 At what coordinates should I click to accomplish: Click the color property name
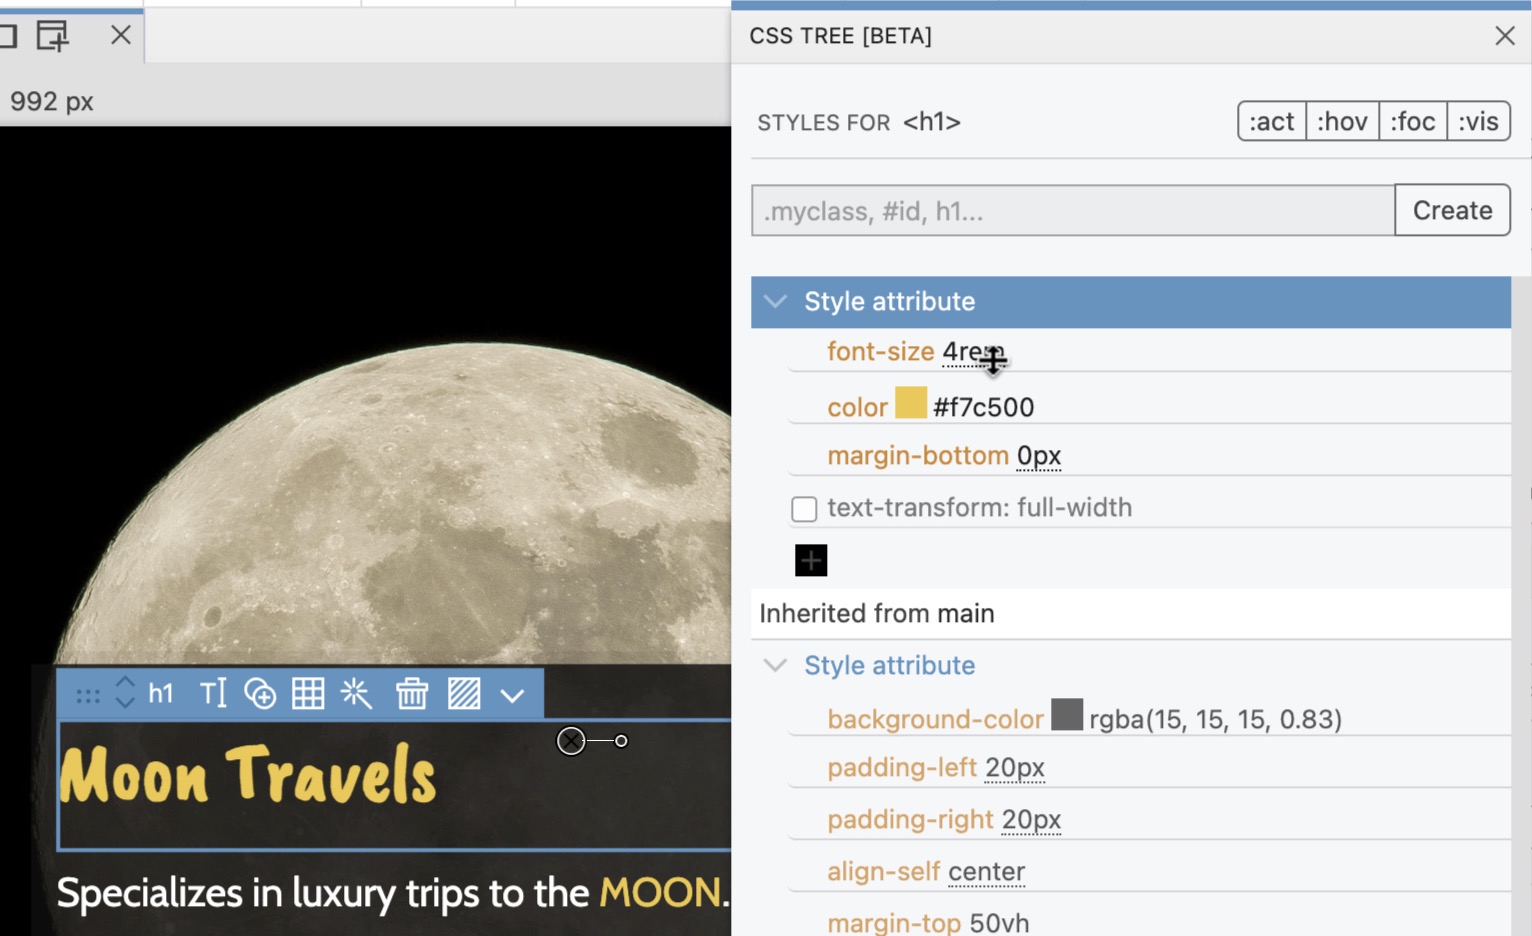tap(857, 407)
